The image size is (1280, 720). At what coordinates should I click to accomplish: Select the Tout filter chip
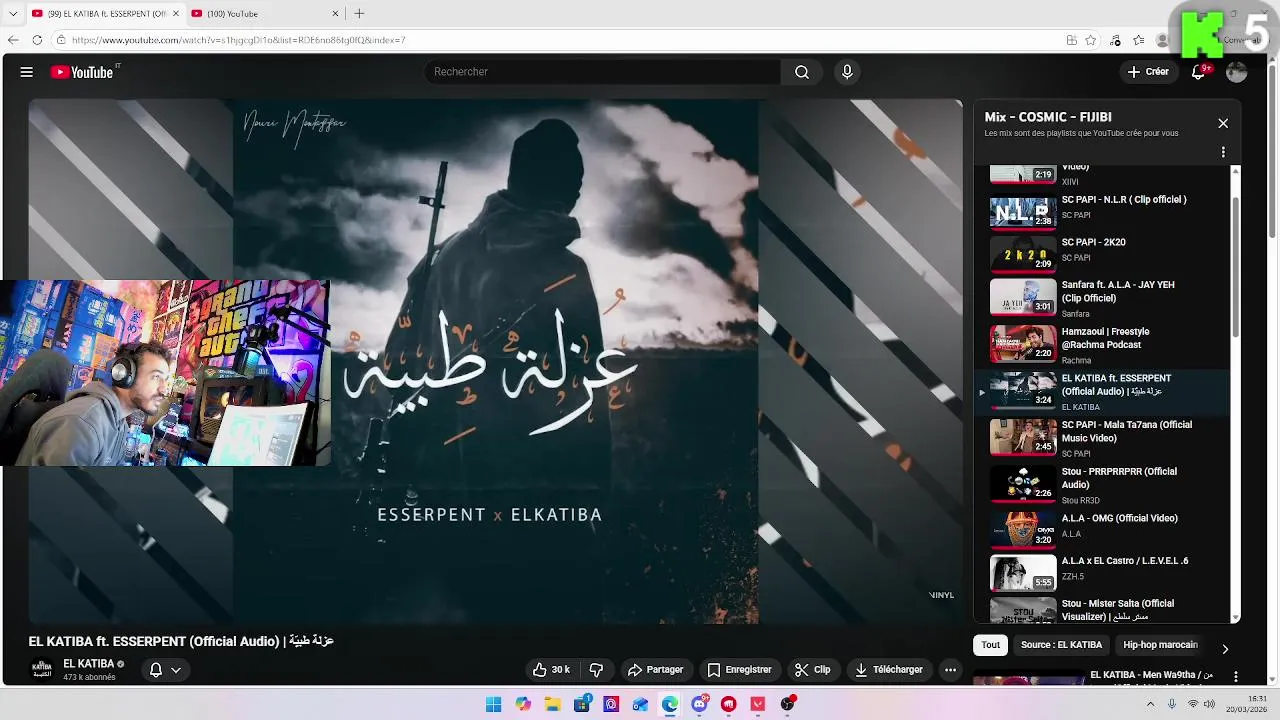tap(991, 645)
